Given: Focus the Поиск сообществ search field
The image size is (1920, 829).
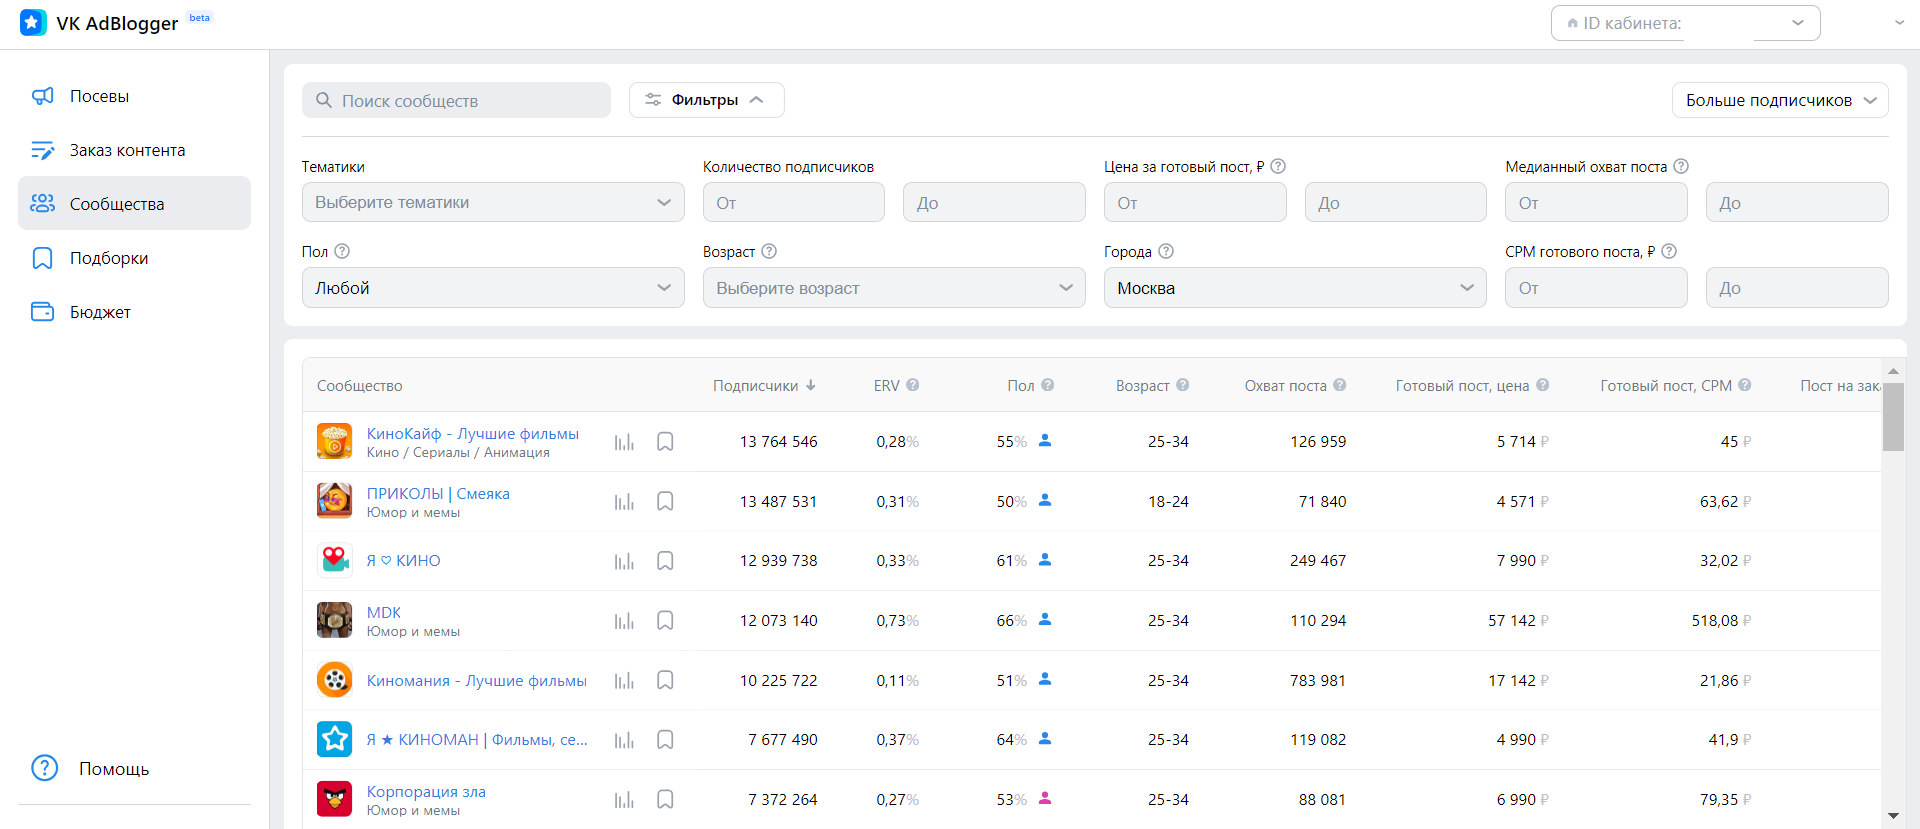Looking at the screenshot, I should [x=456, y=100].
